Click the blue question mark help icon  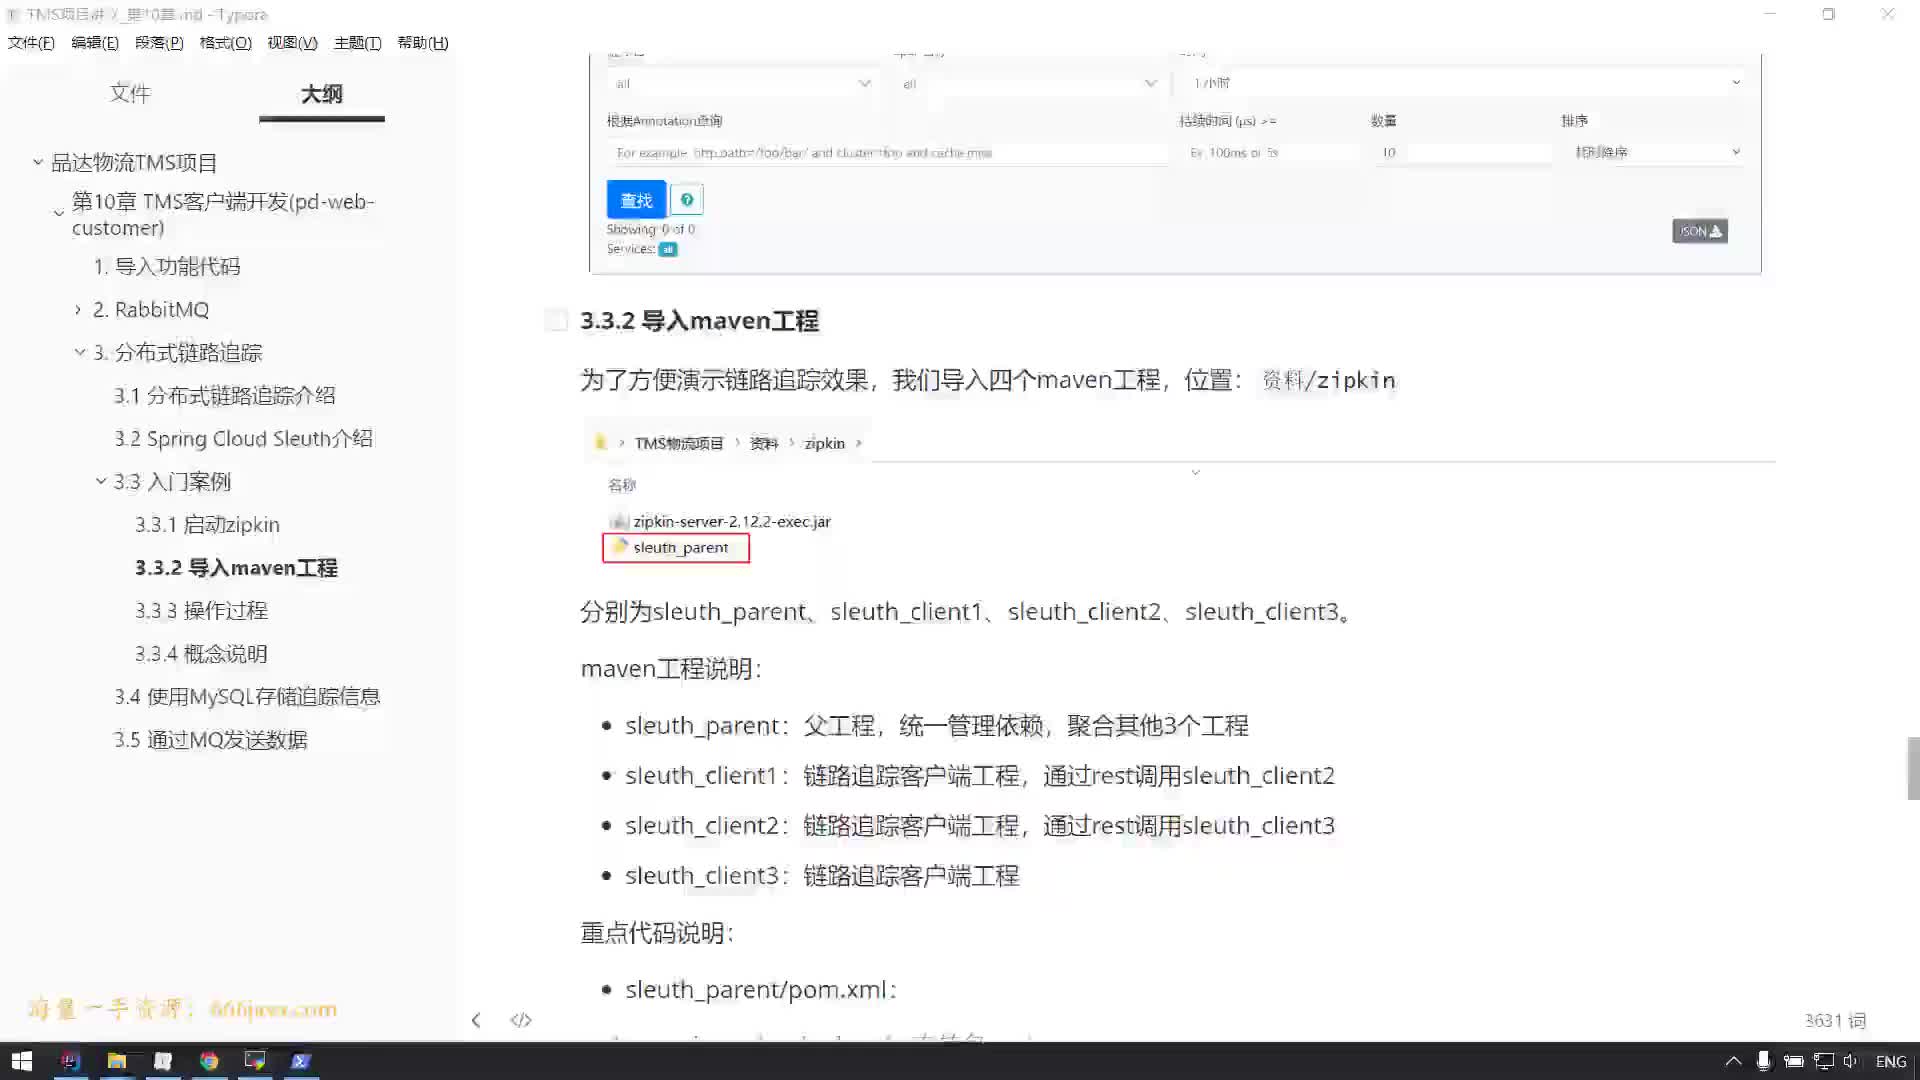pyautogui.click(x=687, y=200)
